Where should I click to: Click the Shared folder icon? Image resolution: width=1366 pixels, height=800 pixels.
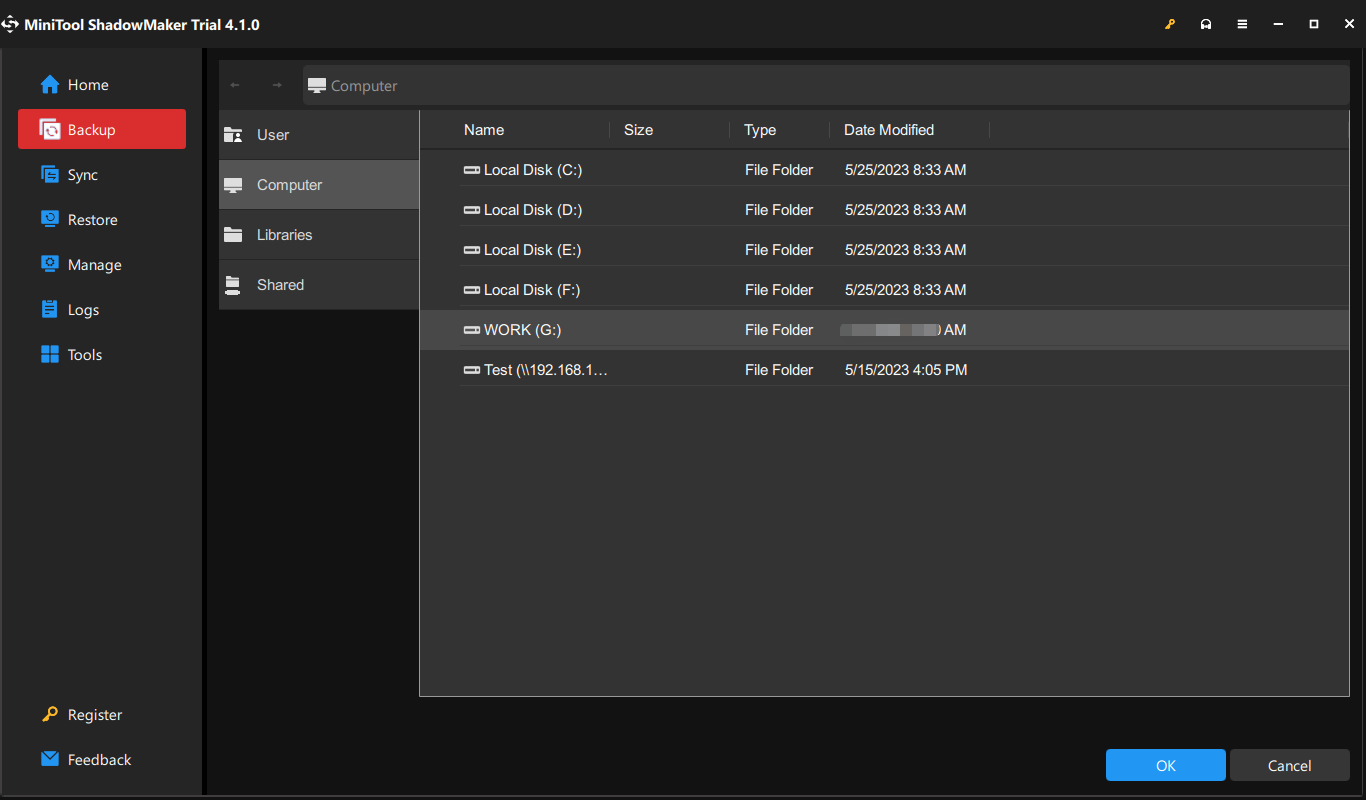coord(234,285)
